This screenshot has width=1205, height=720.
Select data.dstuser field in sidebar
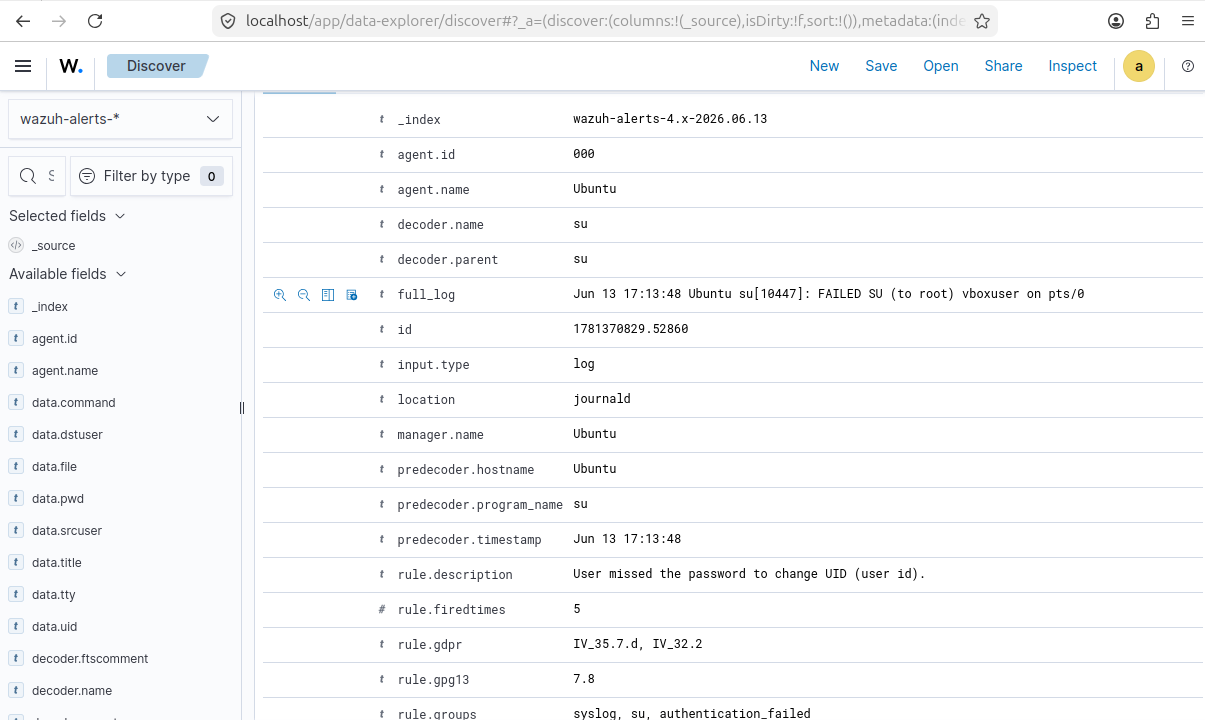(67, 435)
